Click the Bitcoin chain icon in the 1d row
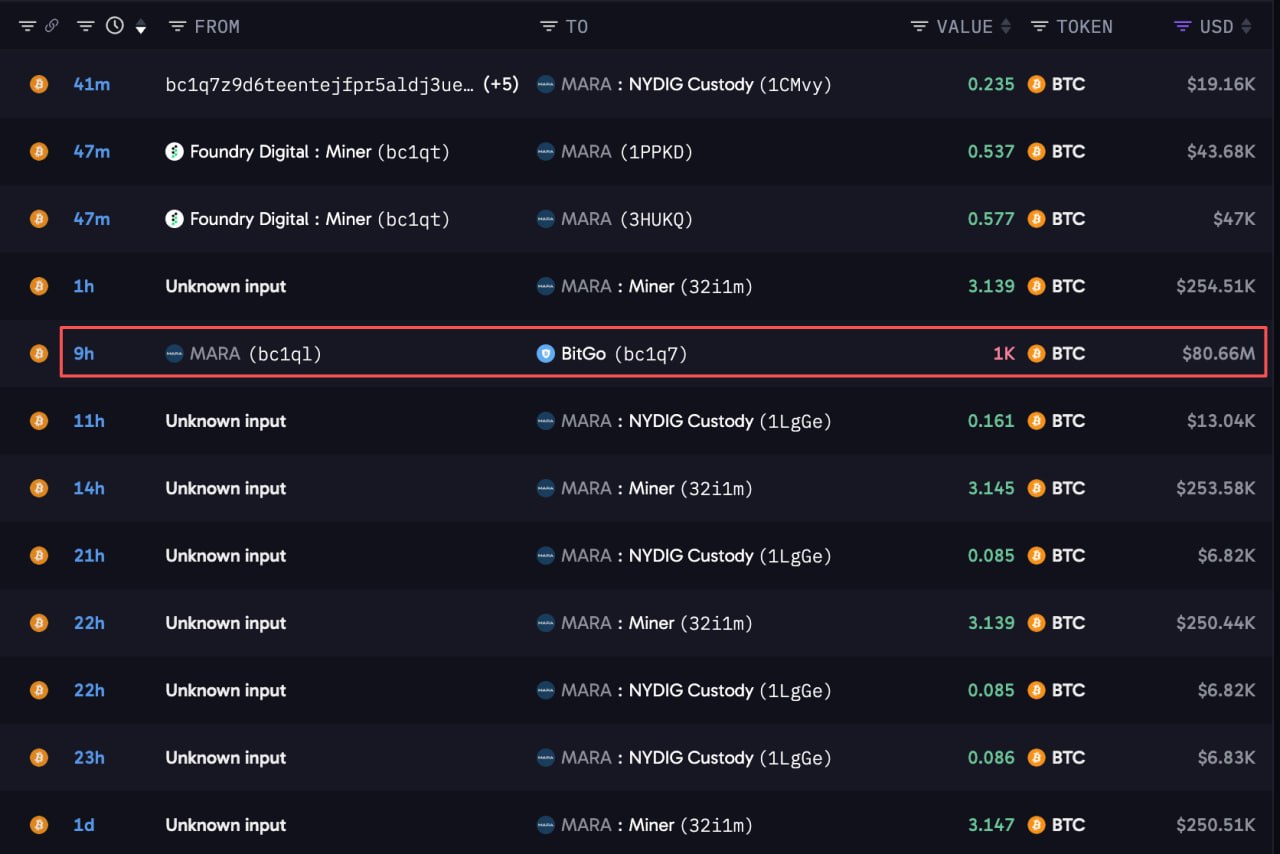The image size is (1280, 854). point(38,825)
